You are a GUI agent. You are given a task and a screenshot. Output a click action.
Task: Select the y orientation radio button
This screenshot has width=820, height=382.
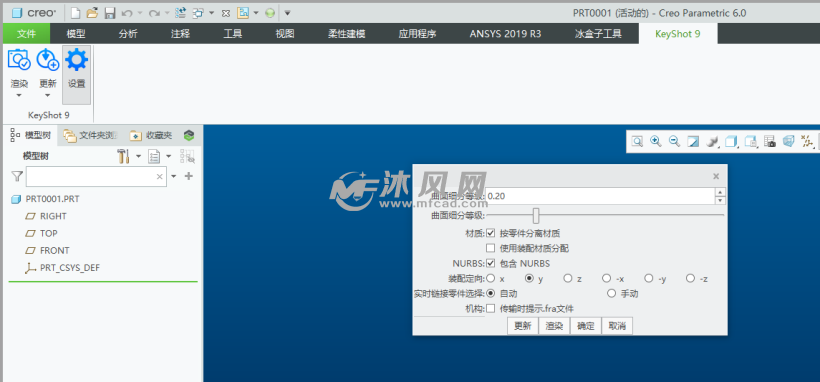point(529,278)
